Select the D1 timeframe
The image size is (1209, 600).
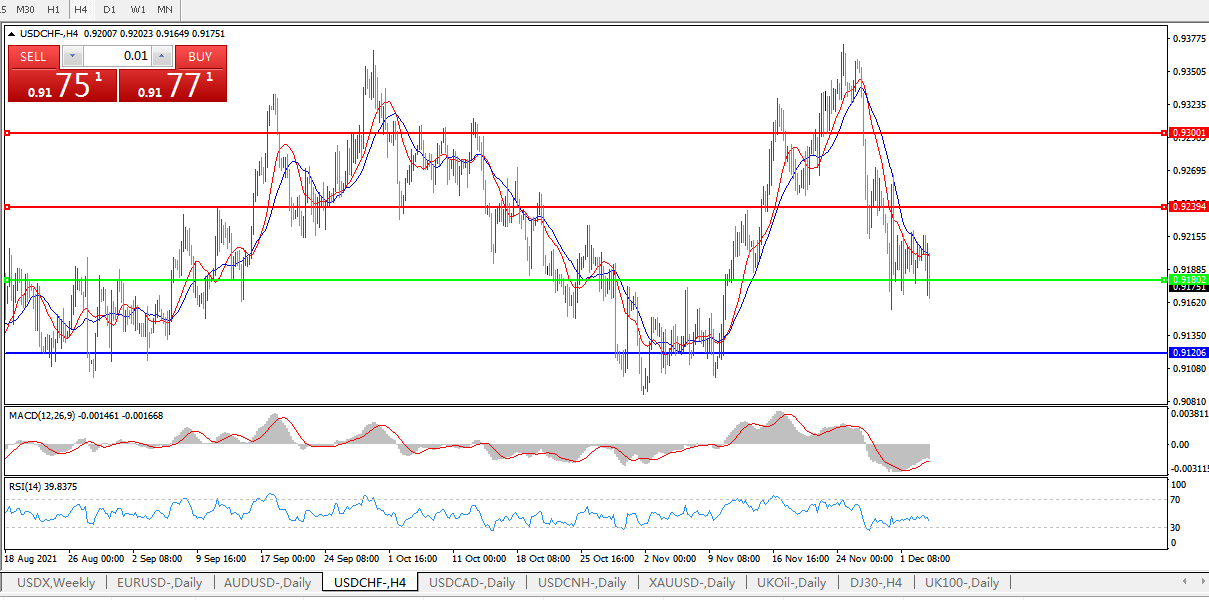point(109,9)
